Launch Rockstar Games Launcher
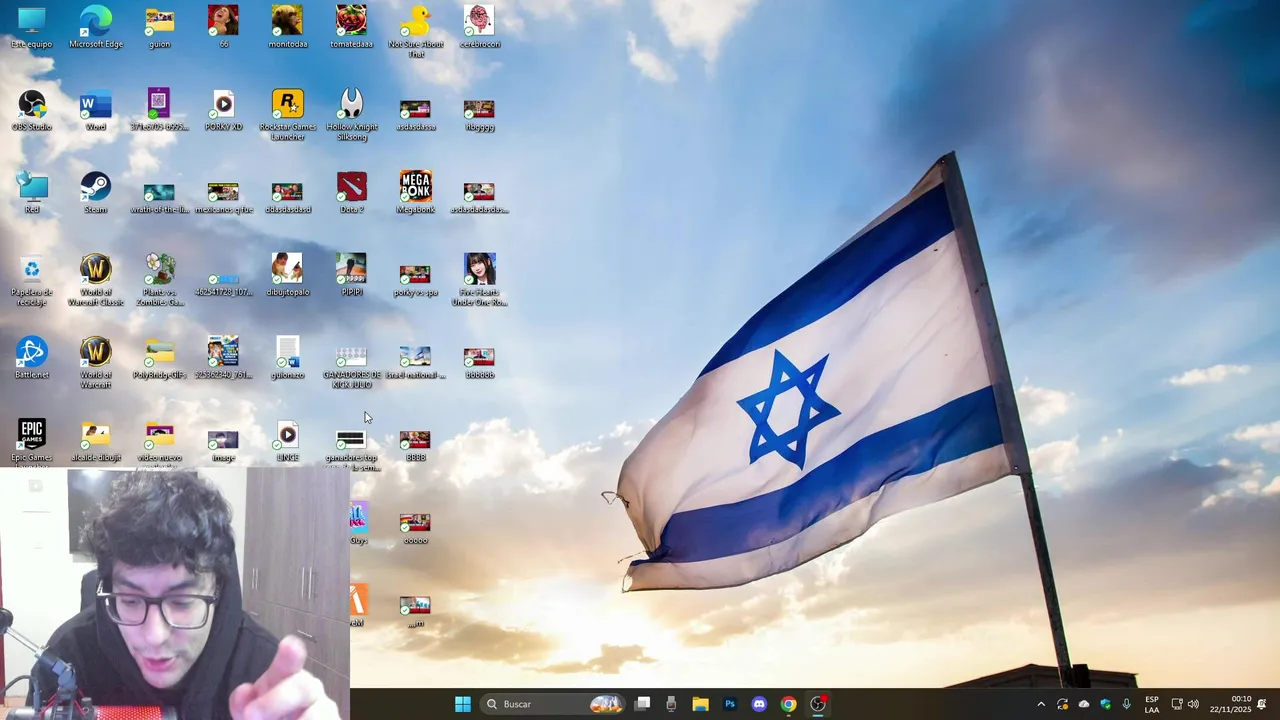 (x=287, y=115)
